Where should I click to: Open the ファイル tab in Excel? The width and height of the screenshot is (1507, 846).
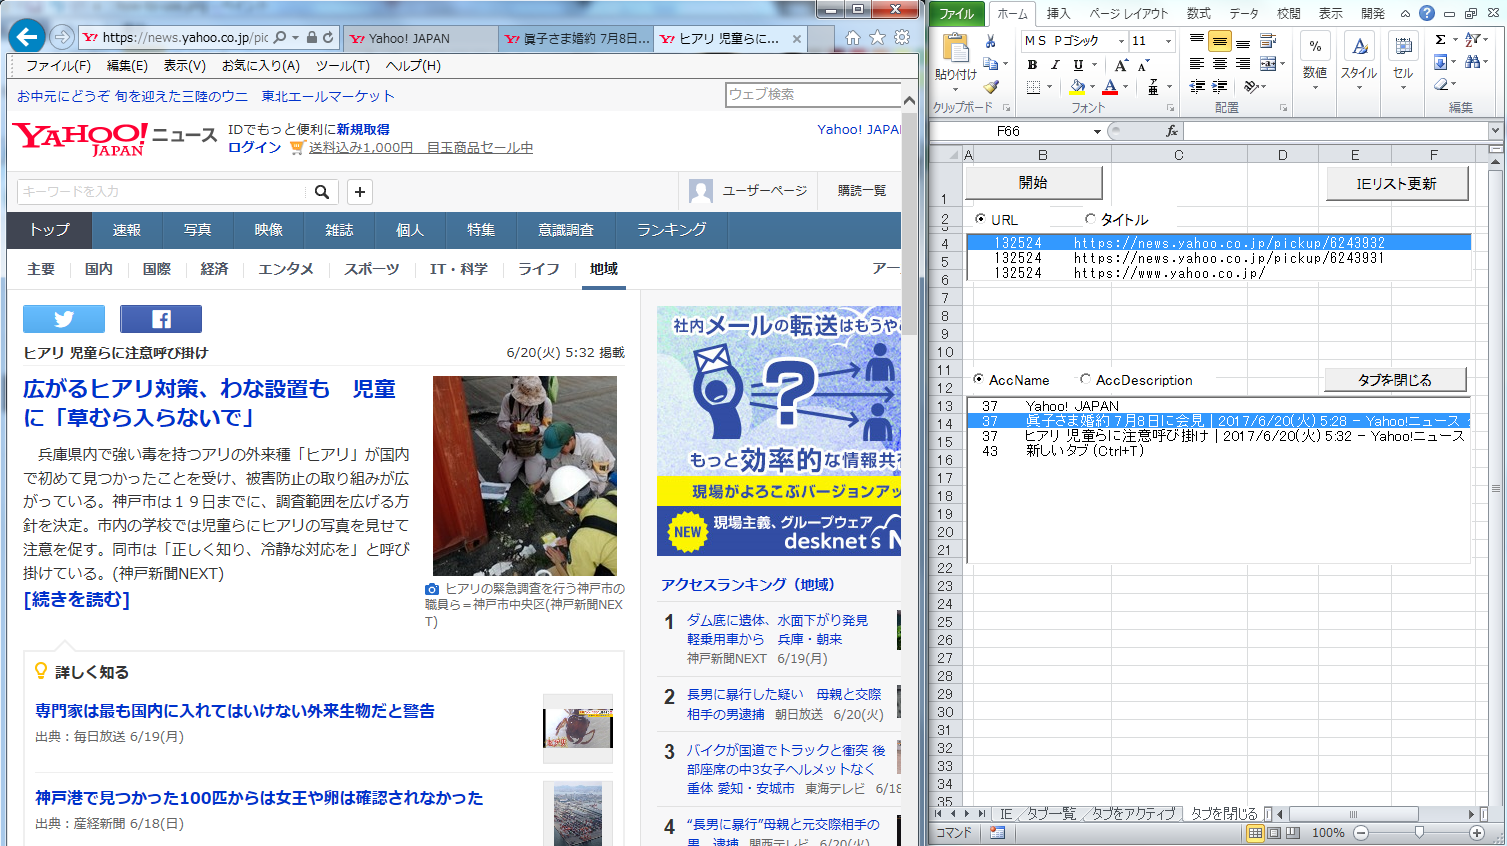coord(957,13)
